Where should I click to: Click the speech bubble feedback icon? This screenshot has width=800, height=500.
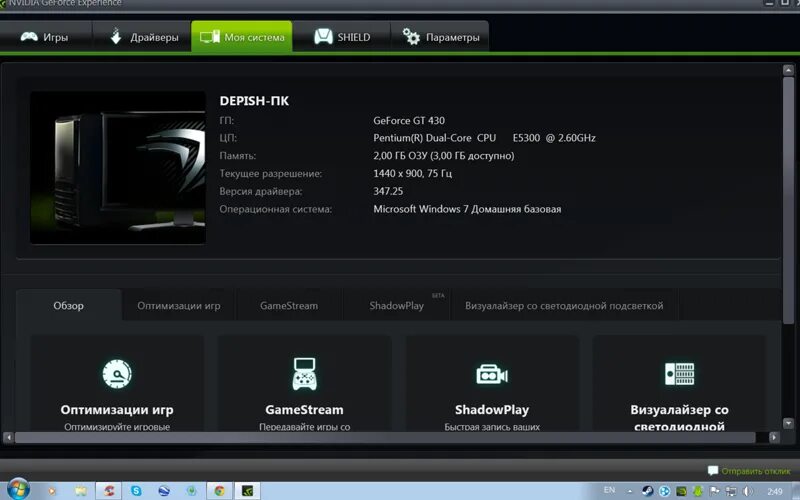tap(713, 470)
